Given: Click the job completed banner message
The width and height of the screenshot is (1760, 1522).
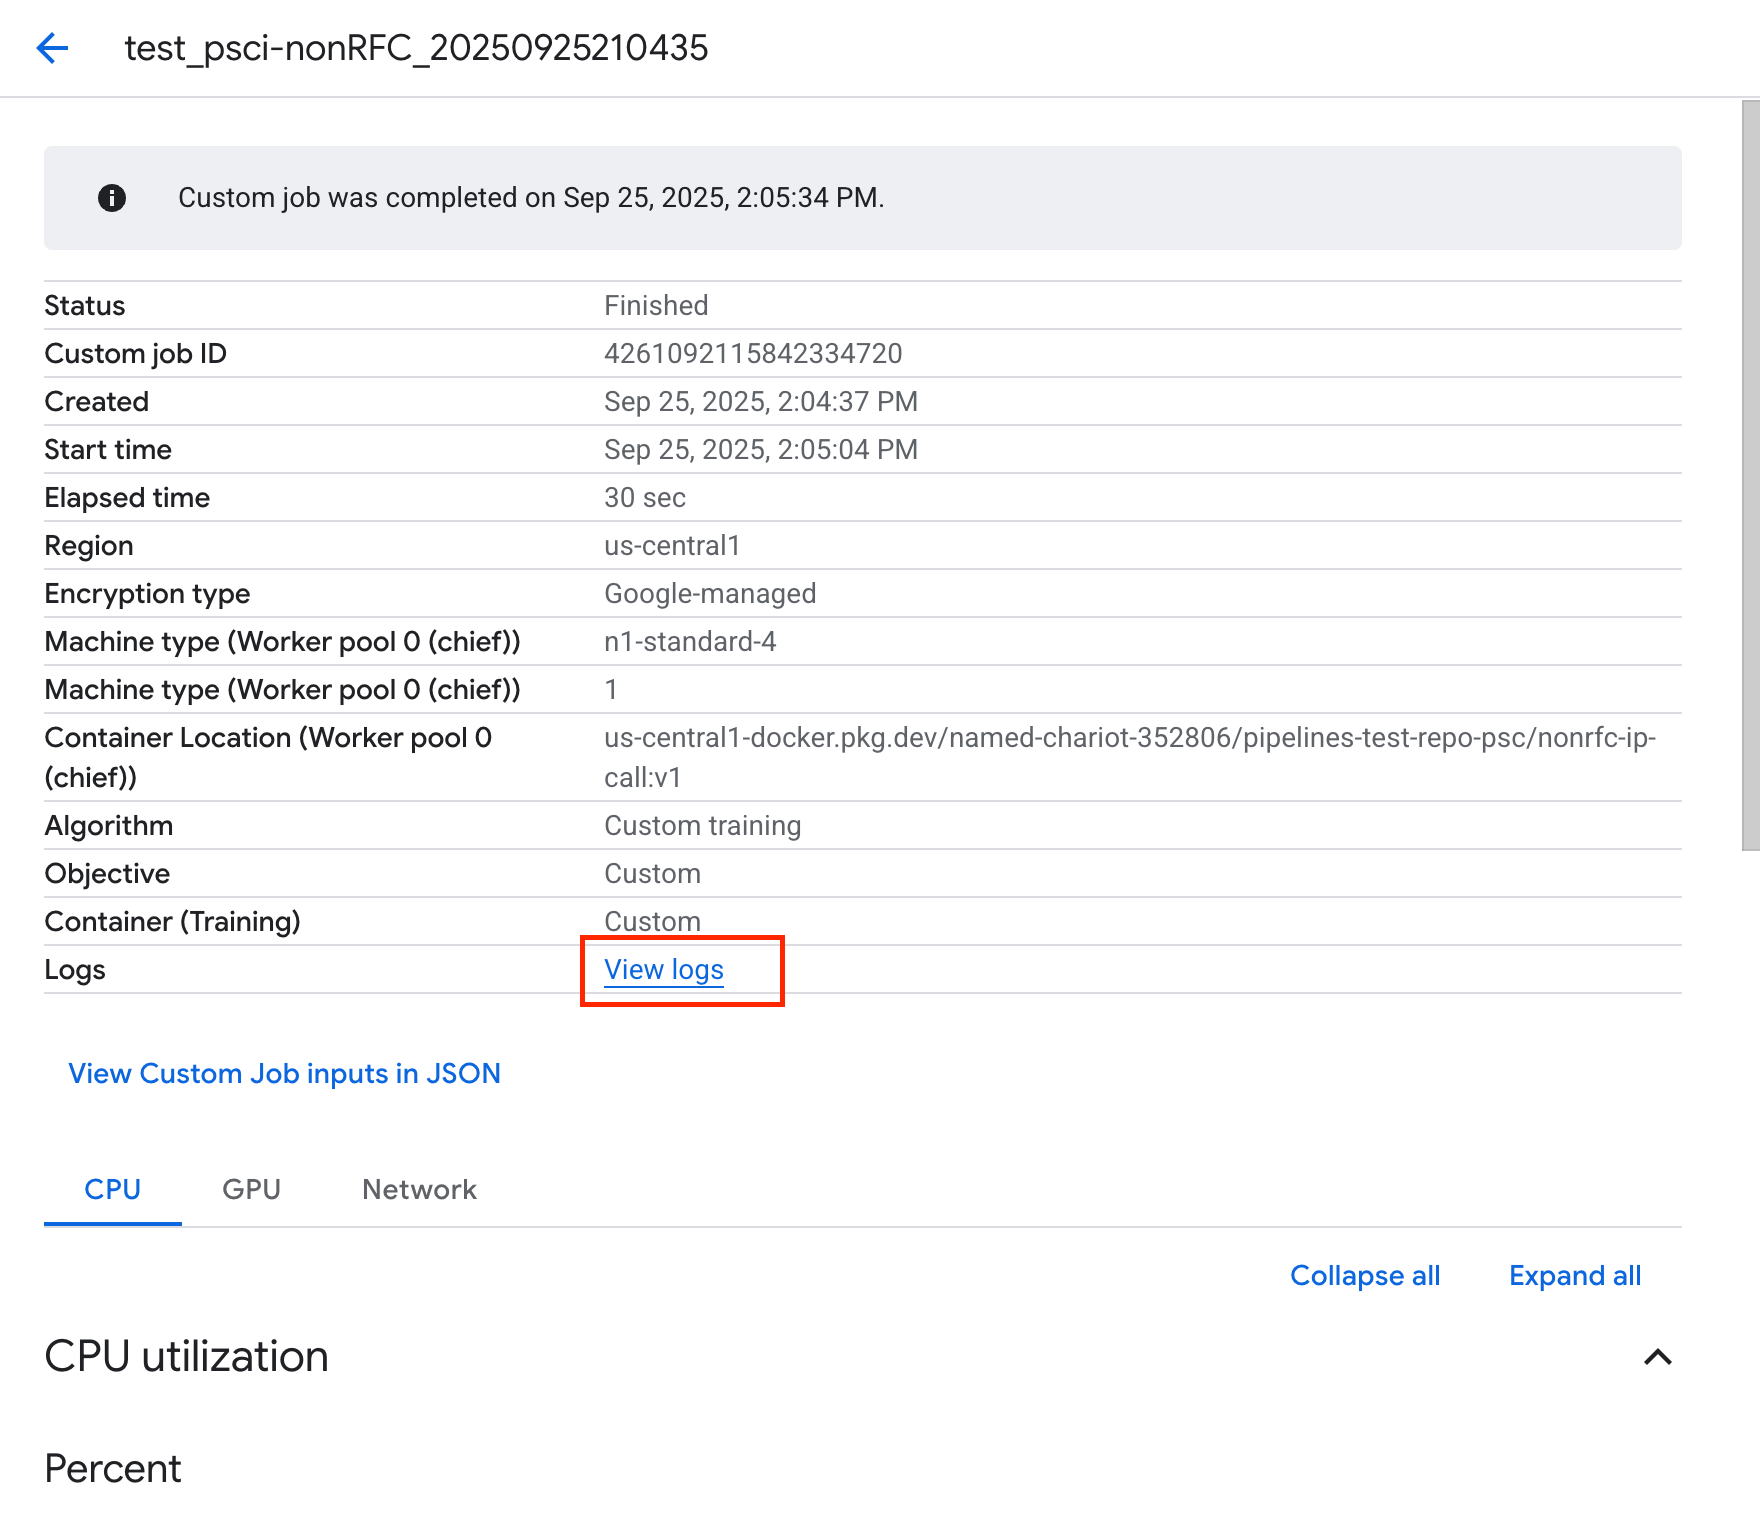Looking at the screenshot, I should (531, 198).
